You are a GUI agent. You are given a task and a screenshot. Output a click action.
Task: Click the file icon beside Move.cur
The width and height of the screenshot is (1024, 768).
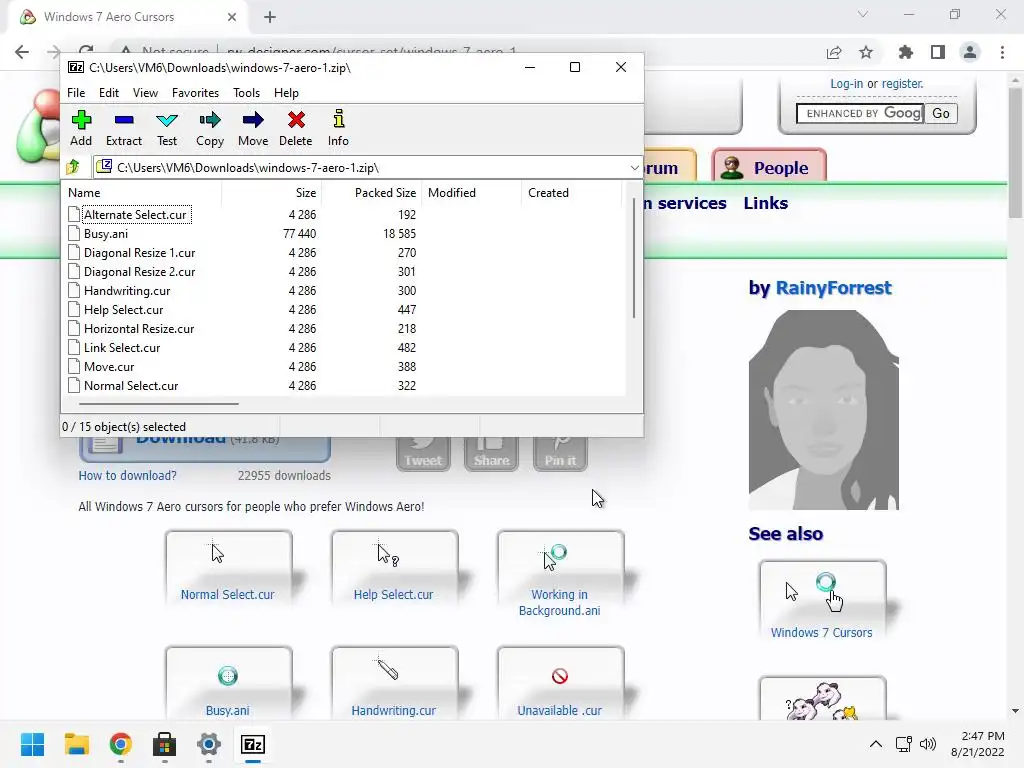pyautogui.click(x=74, y=366)
